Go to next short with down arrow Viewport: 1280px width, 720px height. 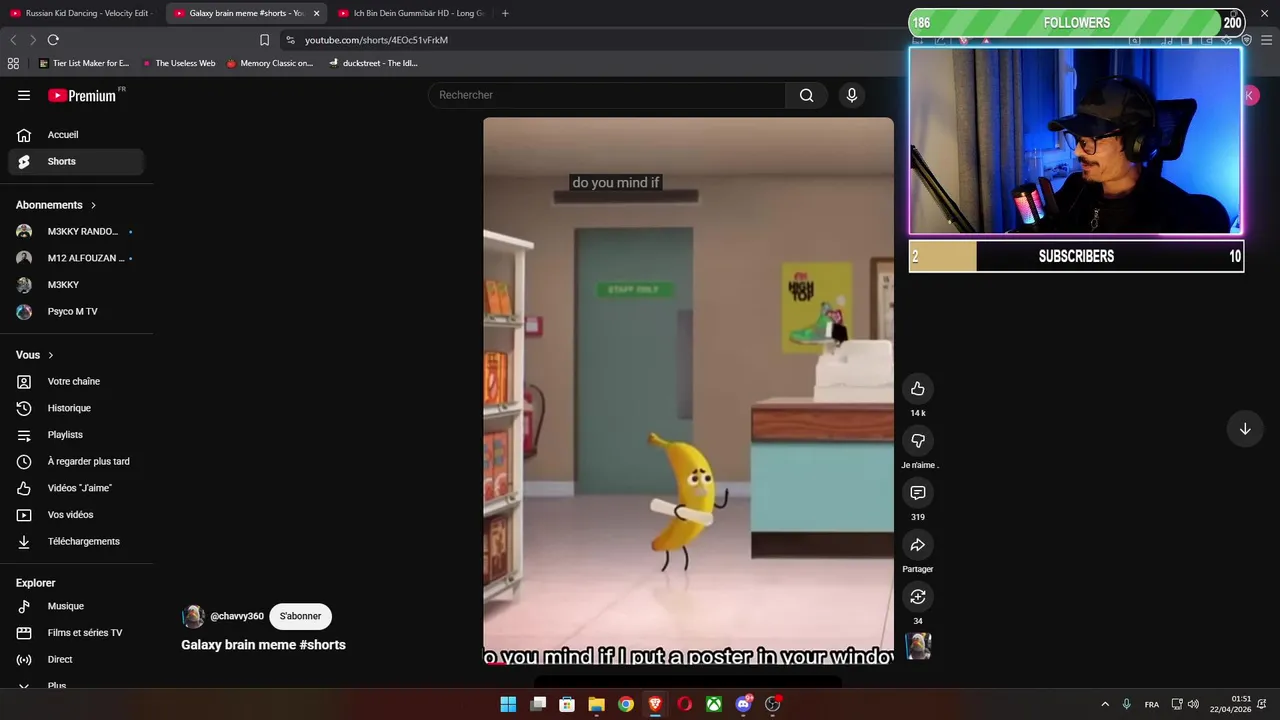coord(1245,429)
